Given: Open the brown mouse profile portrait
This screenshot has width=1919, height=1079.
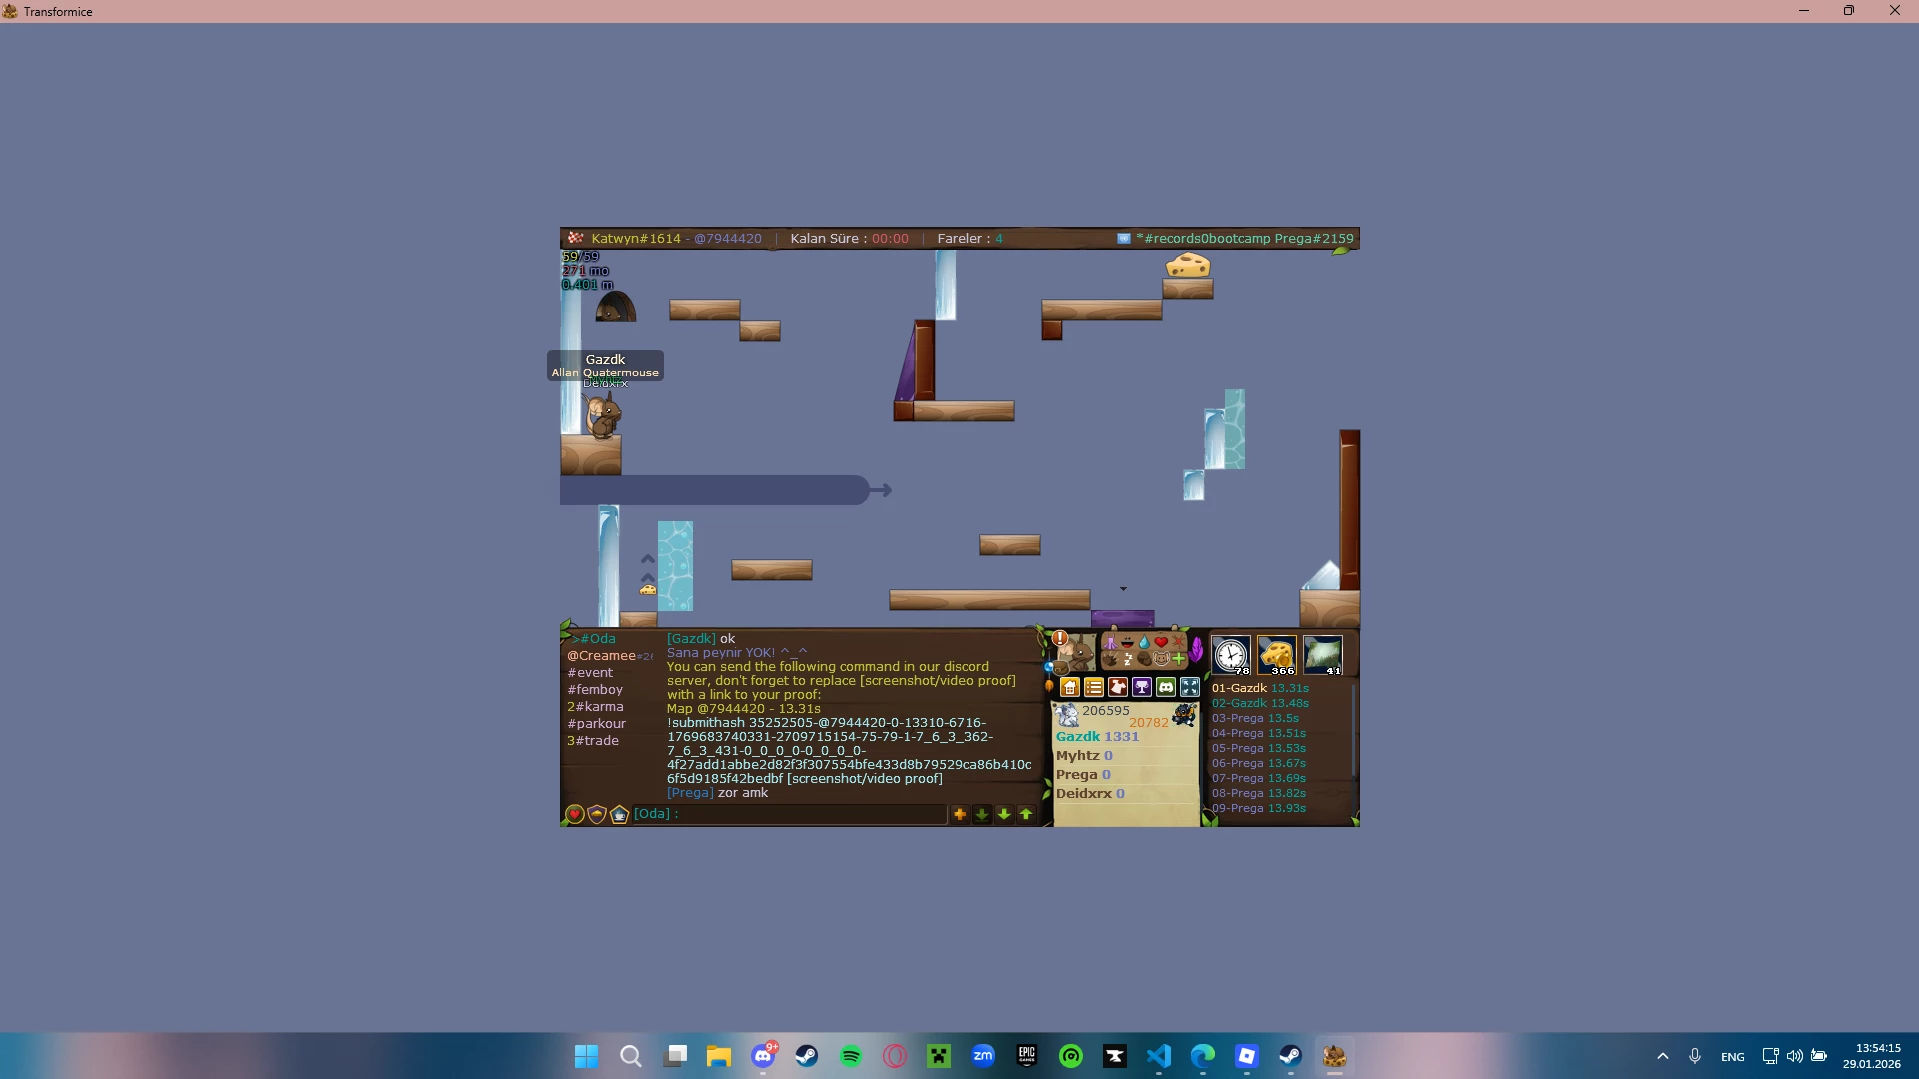Looking at the screenshot, I should click(x=1076, y=654).
